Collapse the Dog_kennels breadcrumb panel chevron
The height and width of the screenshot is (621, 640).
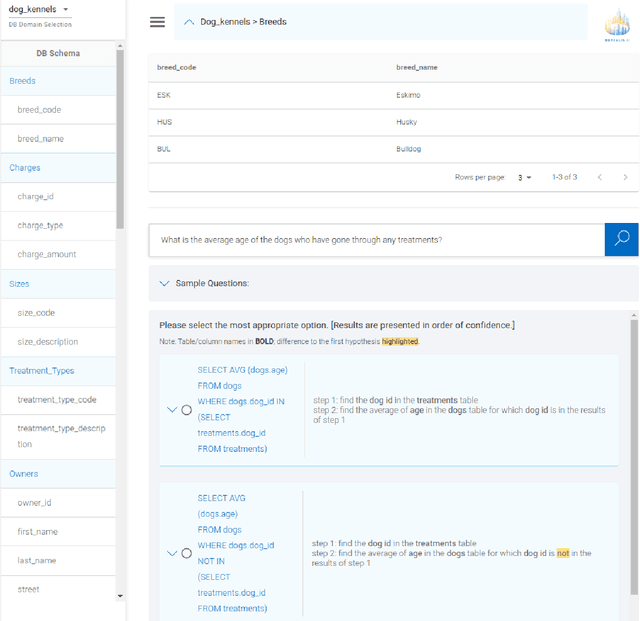click(188, 22)
